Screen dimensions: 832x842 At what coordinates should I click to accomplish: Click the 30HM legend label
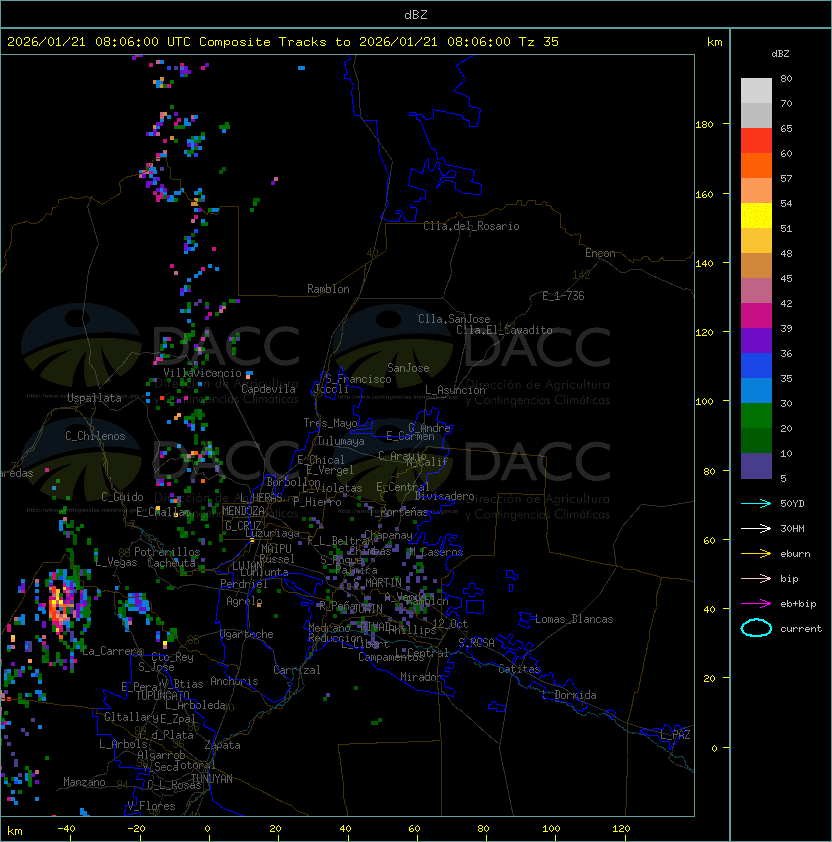(792, 528)
